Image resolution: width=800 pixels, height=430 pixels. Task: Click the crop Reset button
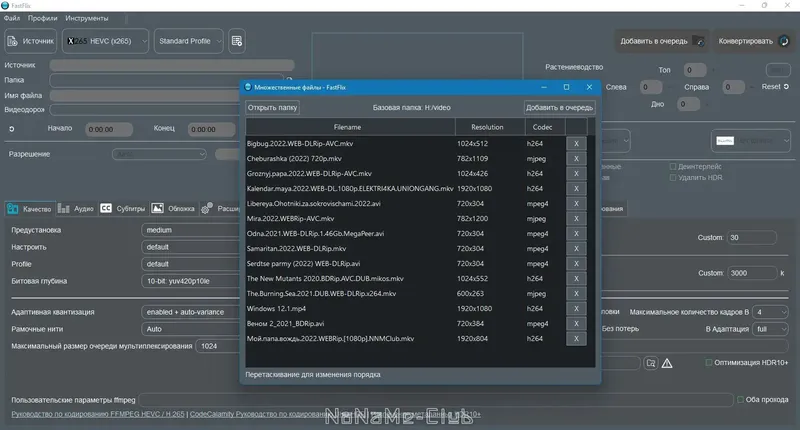[775, 87]
